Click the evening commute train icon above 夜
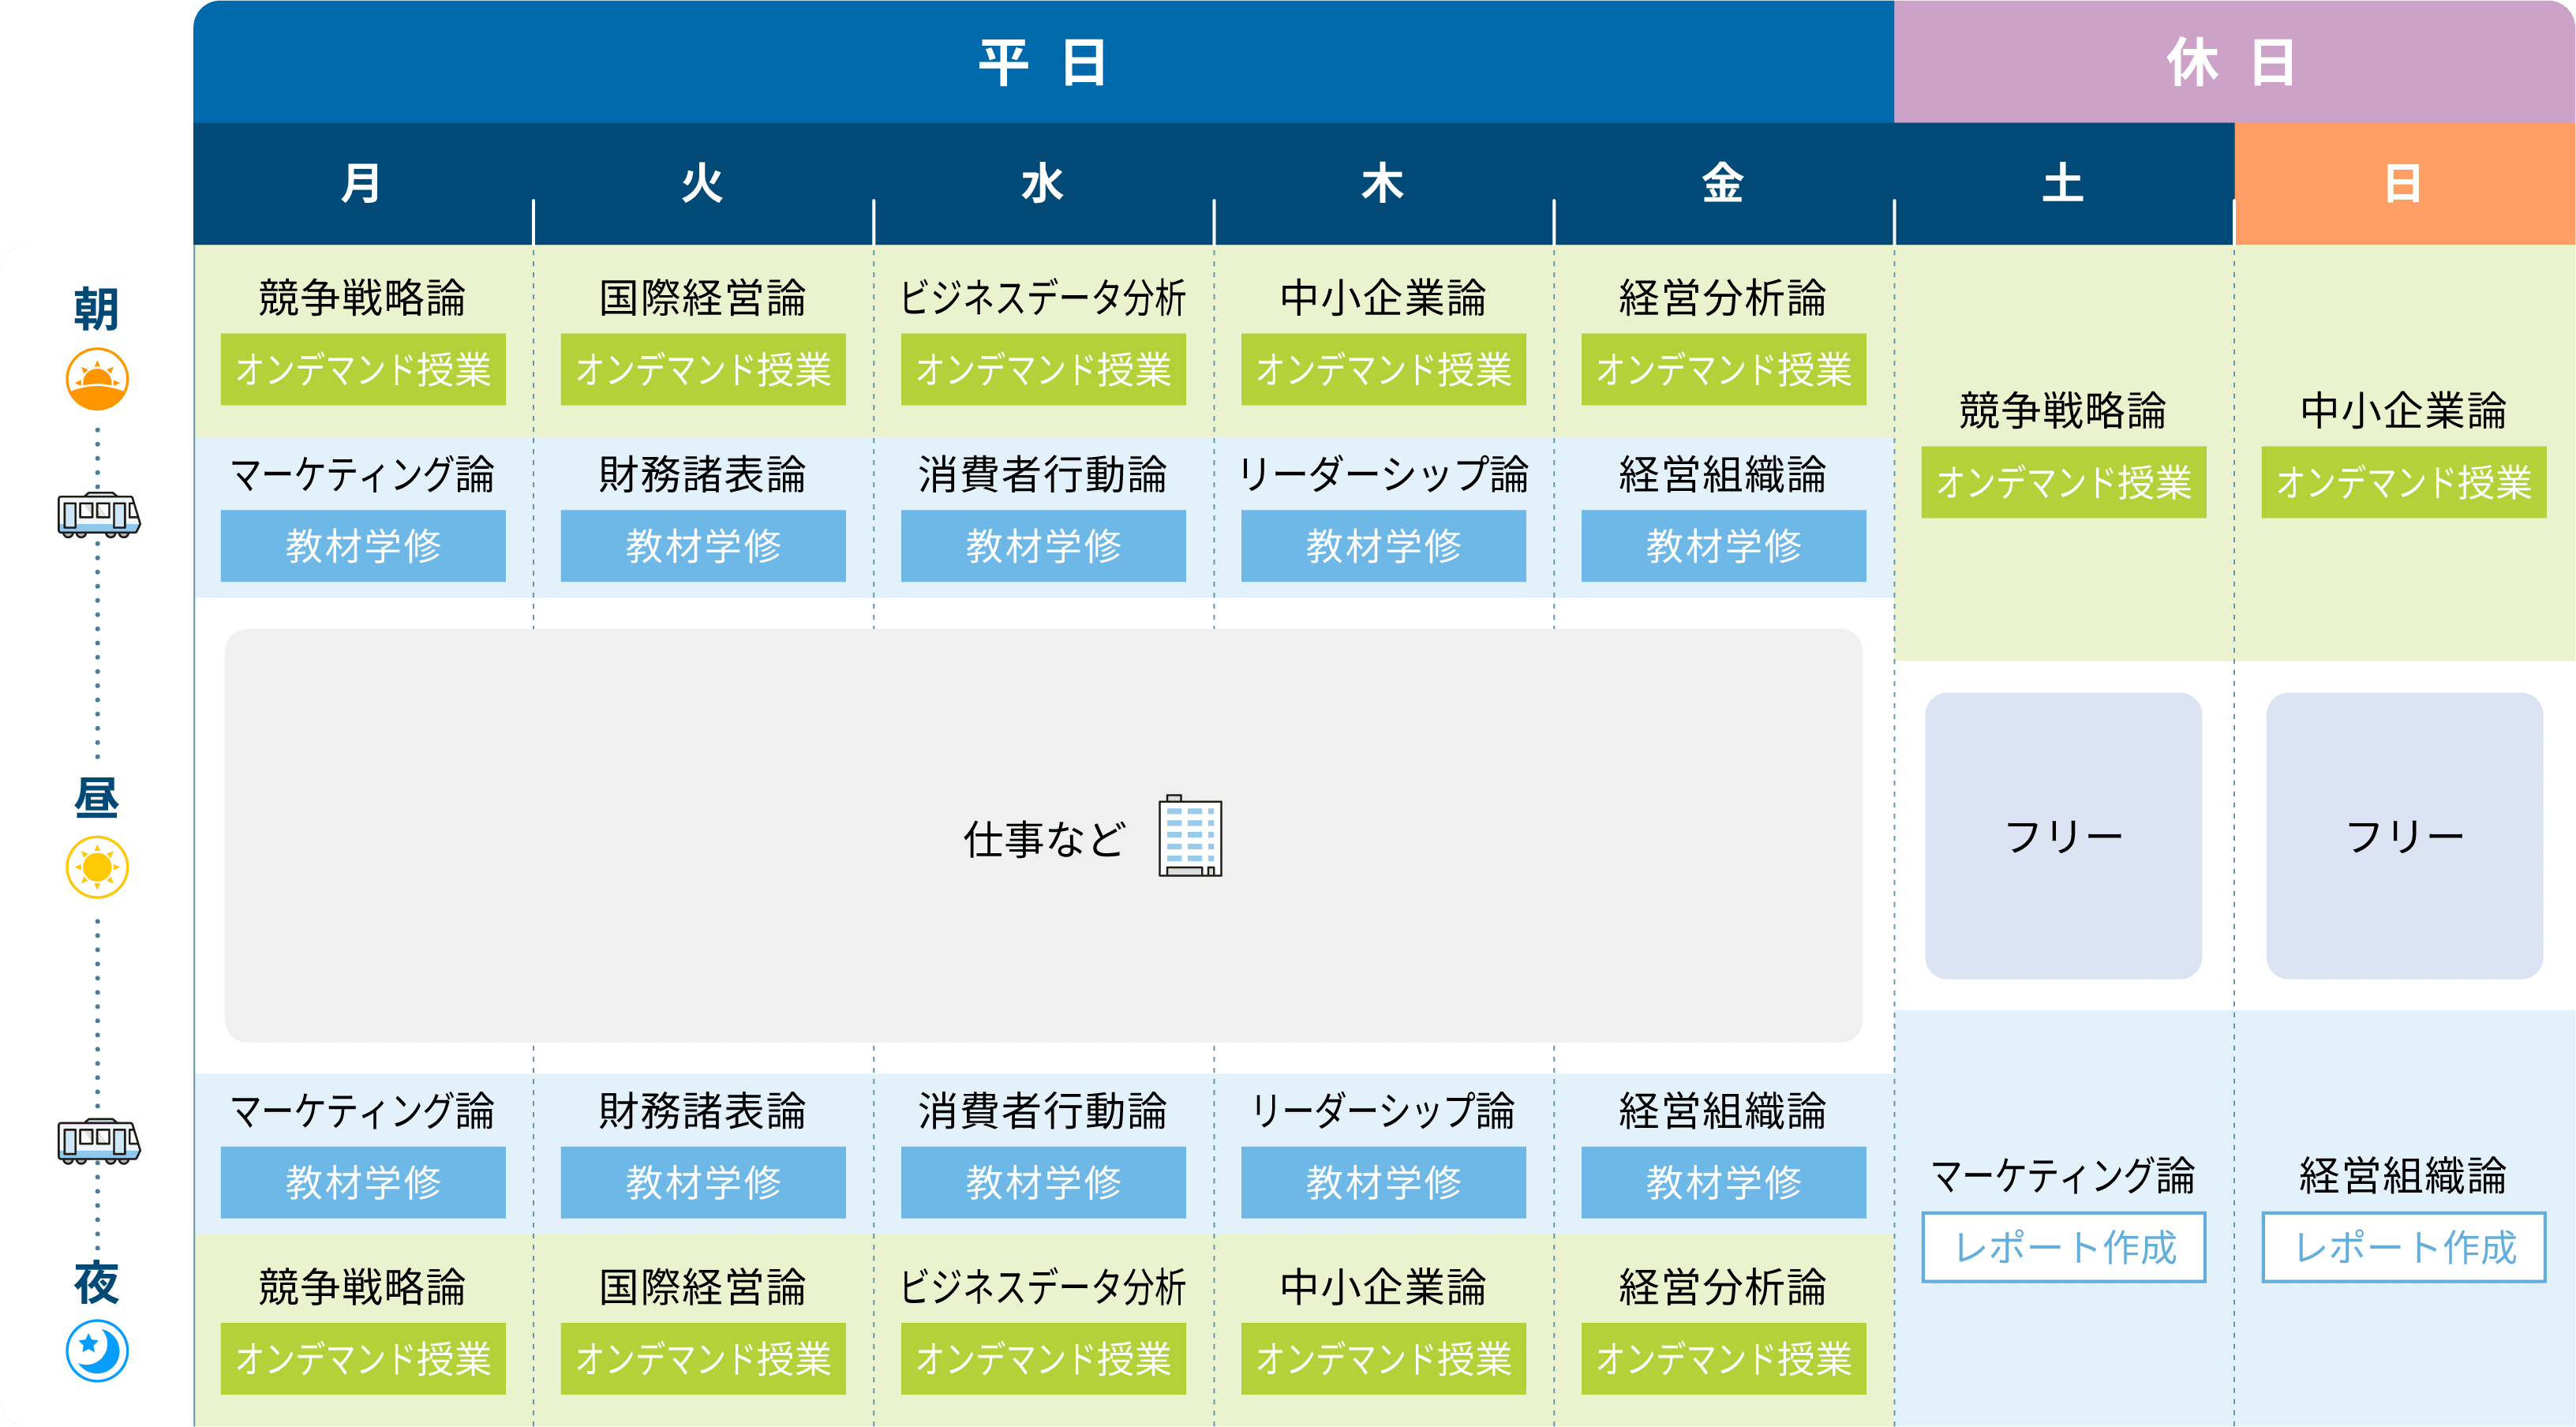 coord(98,1141)
